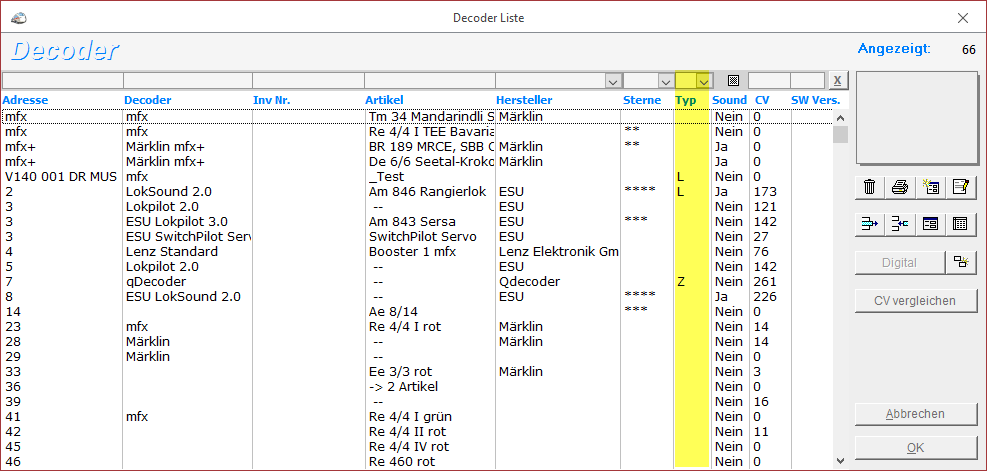The width and height of the screenshot is (987, 471).
Task: Print the decoder list
Action: click(900, 187)
